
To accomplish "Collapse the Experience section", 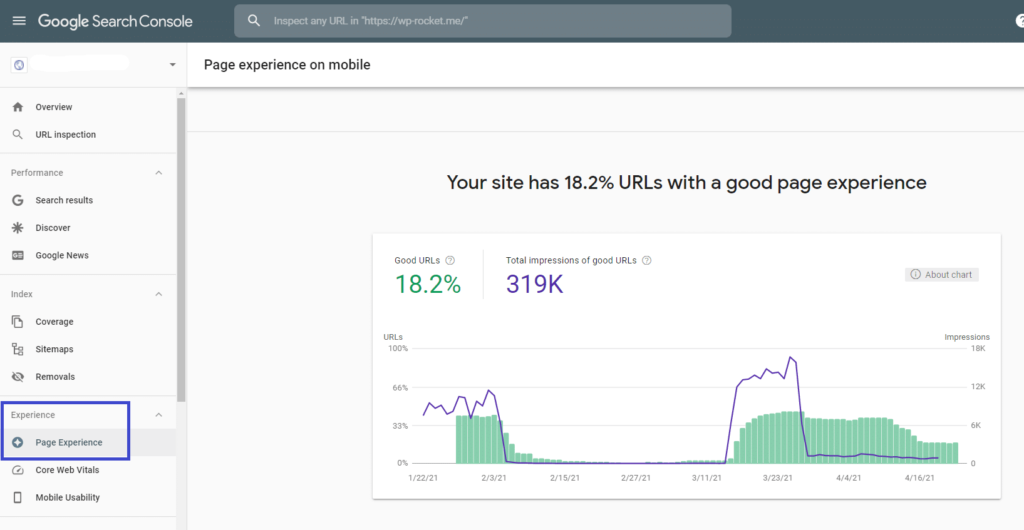I will [x=158, y=415].
